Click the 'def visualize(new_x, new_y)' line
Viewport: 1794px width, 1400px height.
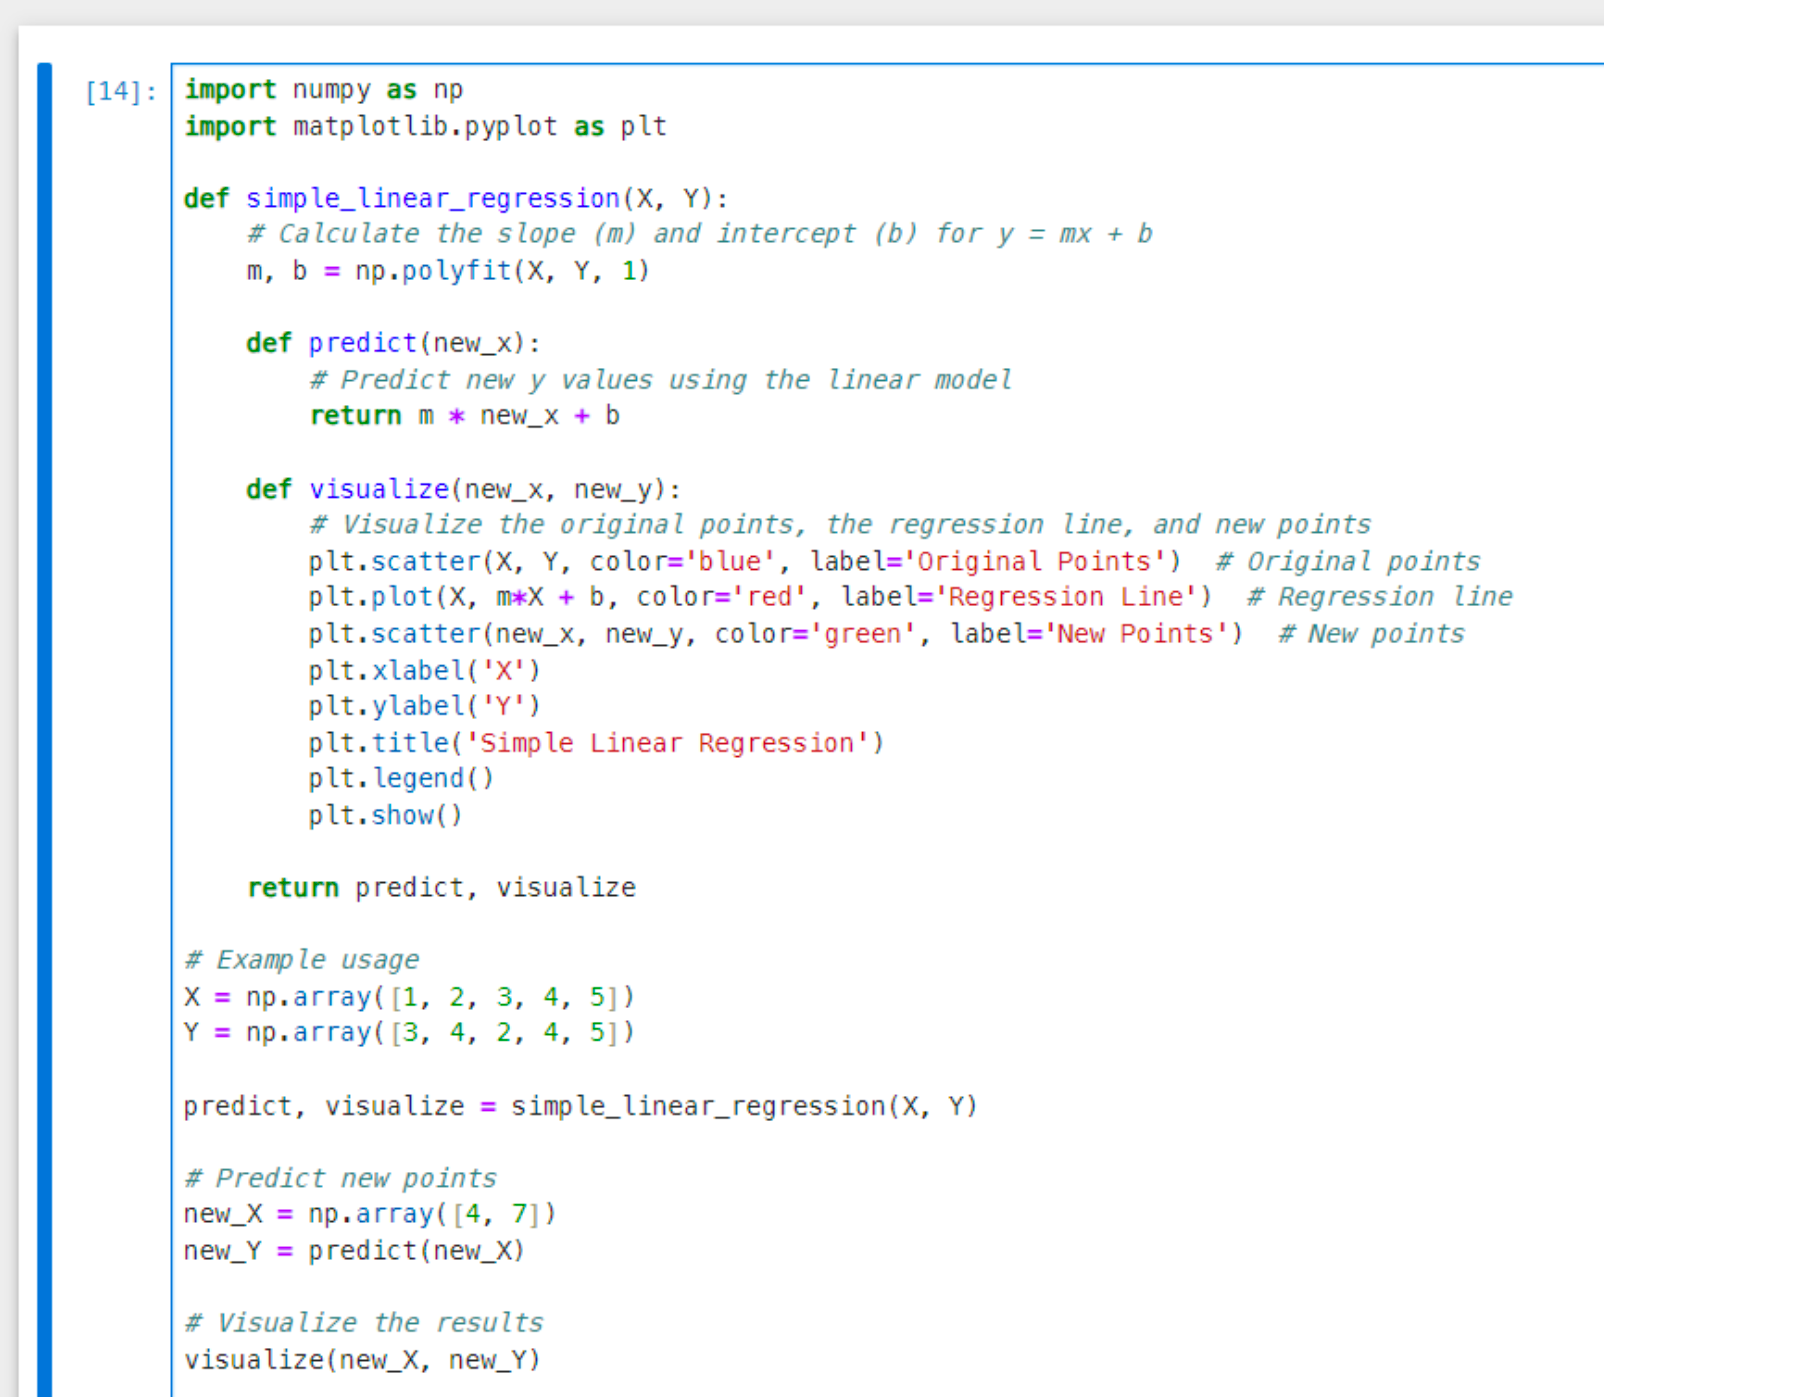[x=463, y=489]
